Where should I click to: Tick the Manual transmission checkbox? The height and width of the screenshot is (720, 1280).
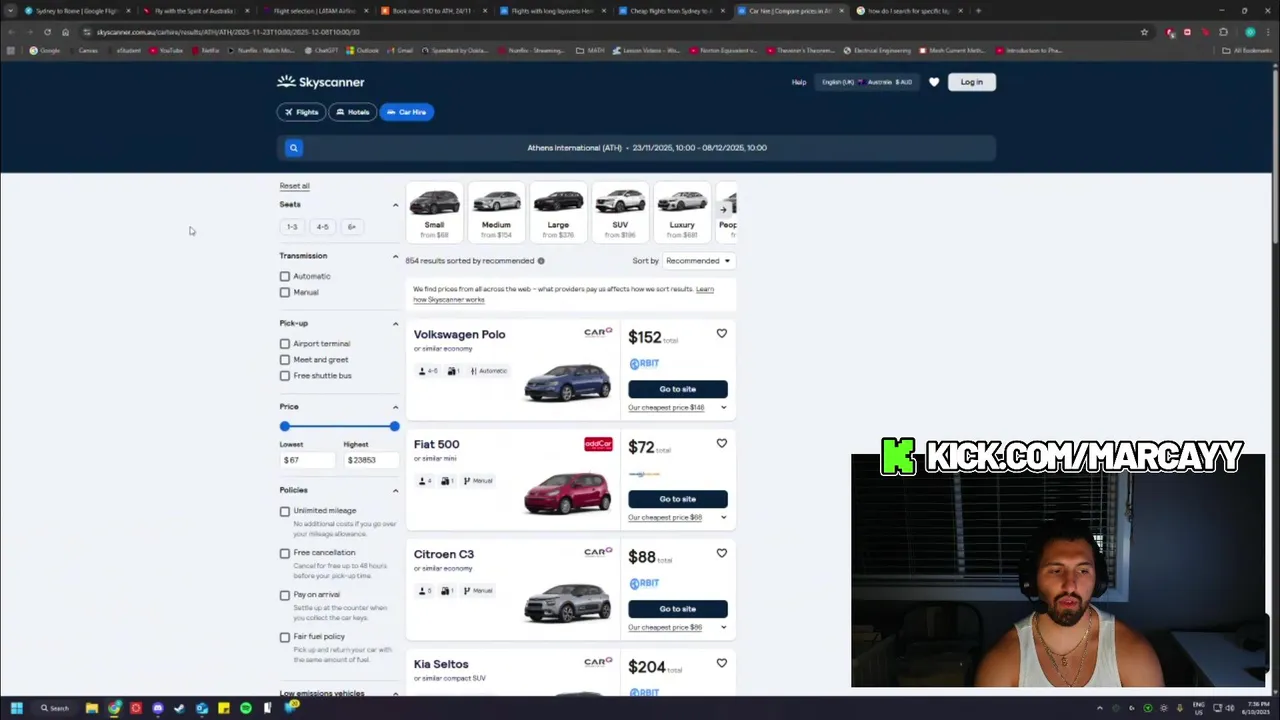(285, 292)
